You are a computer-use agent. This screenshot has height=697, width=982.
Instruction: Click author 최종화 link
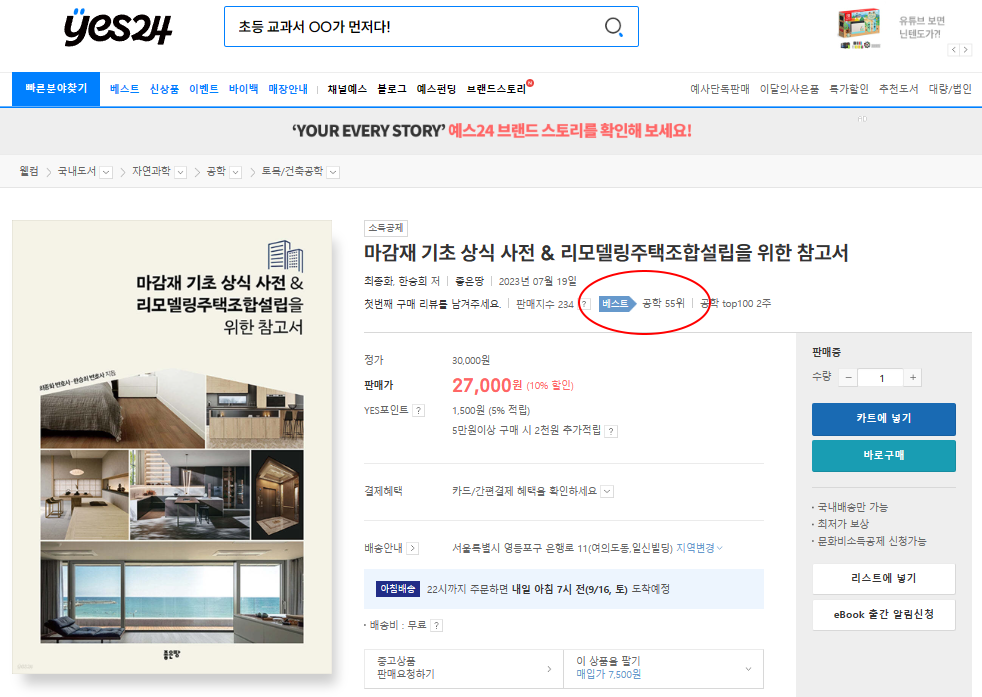coord(378,281)
